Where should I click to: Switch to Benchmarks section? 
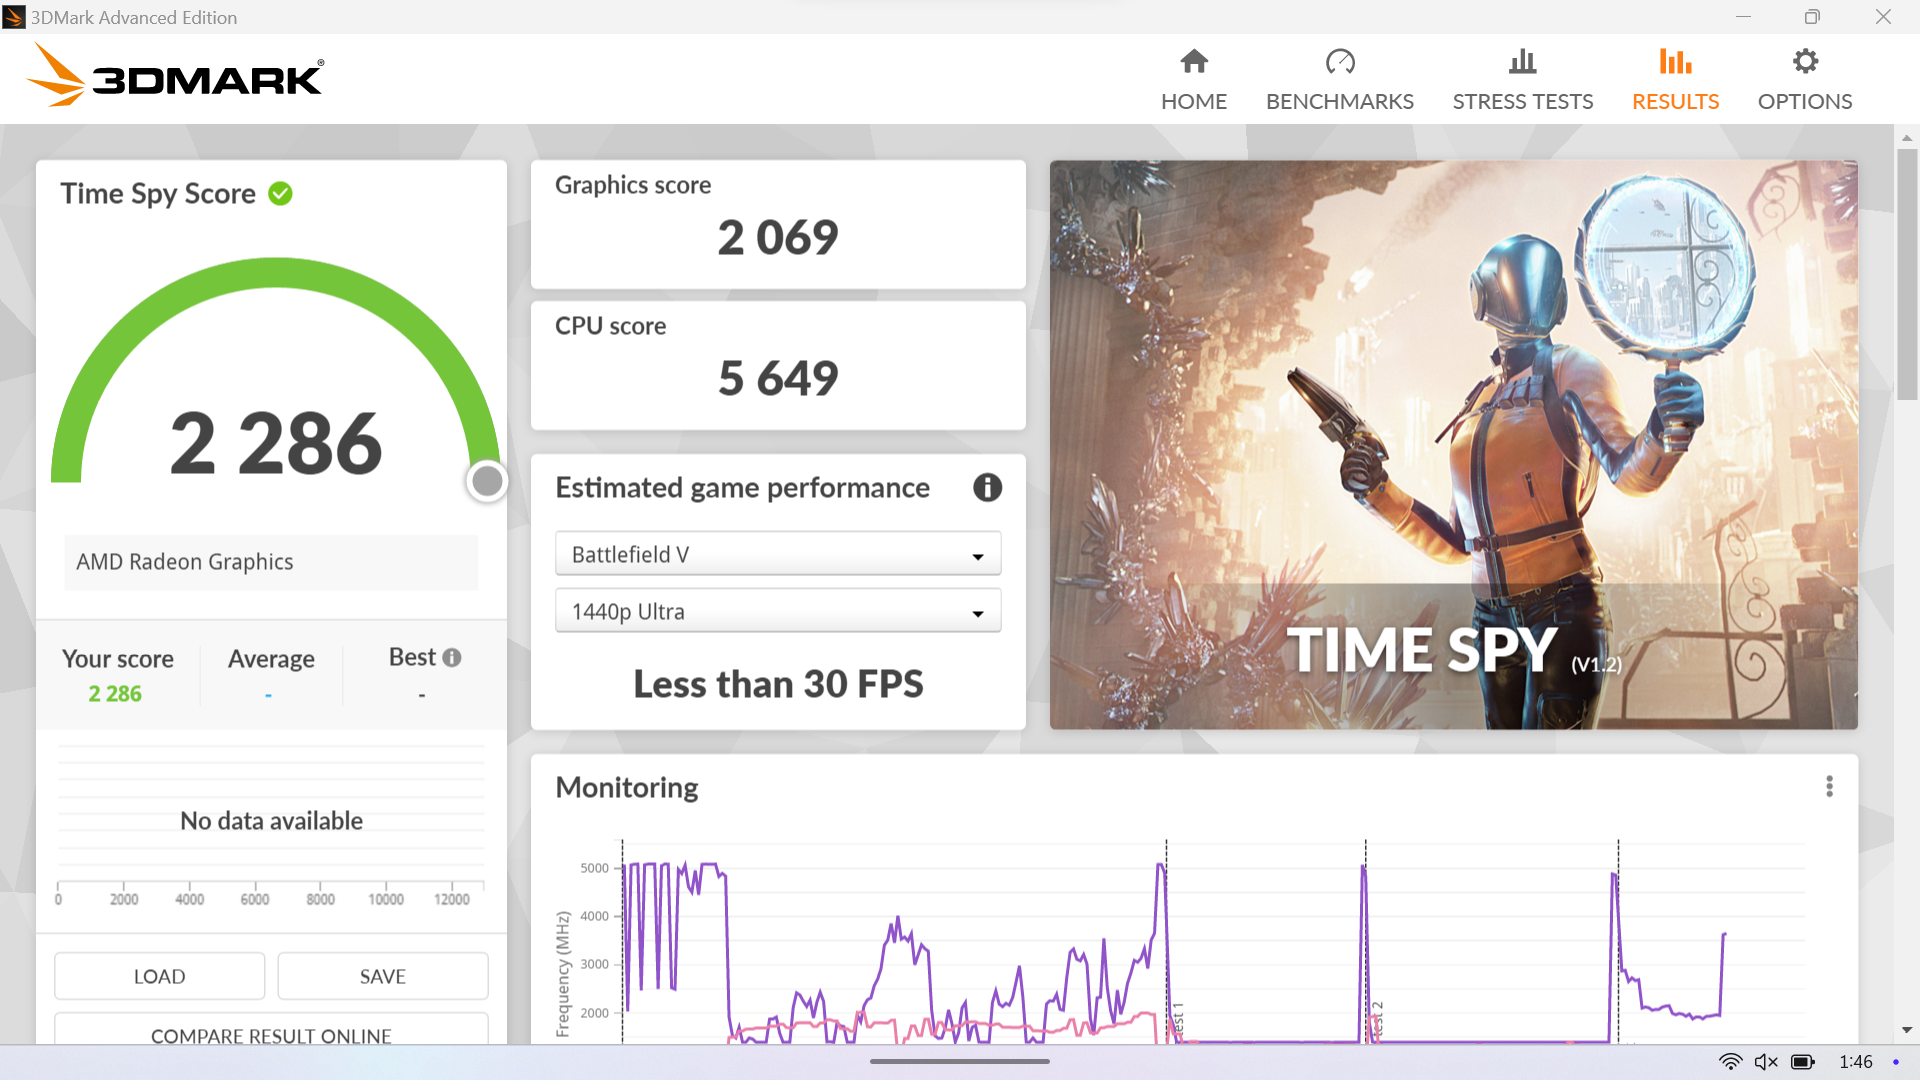click(1340, 80)
